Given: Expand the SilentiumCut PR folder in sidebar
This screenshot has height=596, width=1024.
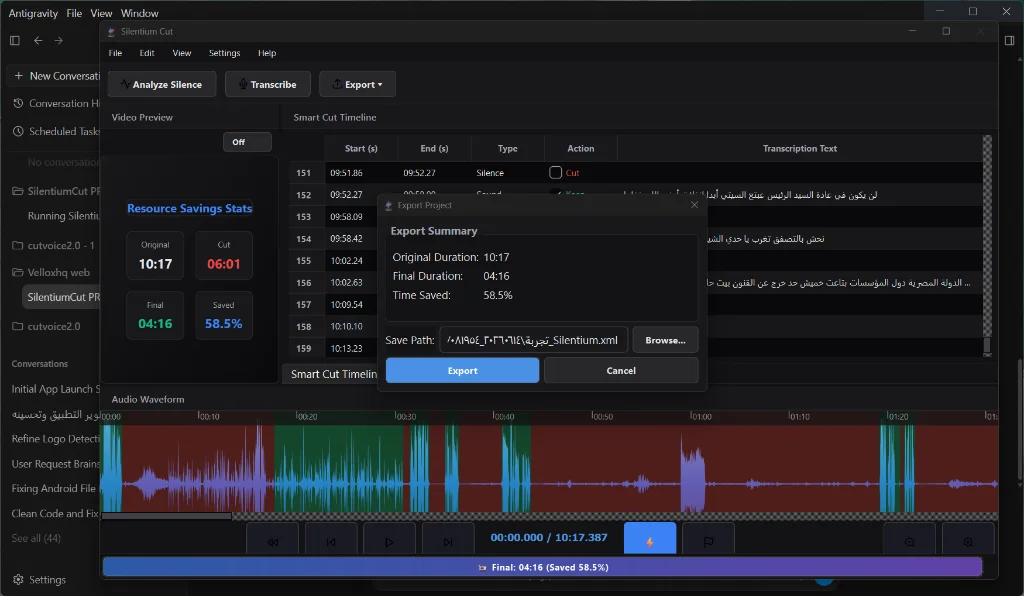Looking at the screenshot, I should click(56, 191).
